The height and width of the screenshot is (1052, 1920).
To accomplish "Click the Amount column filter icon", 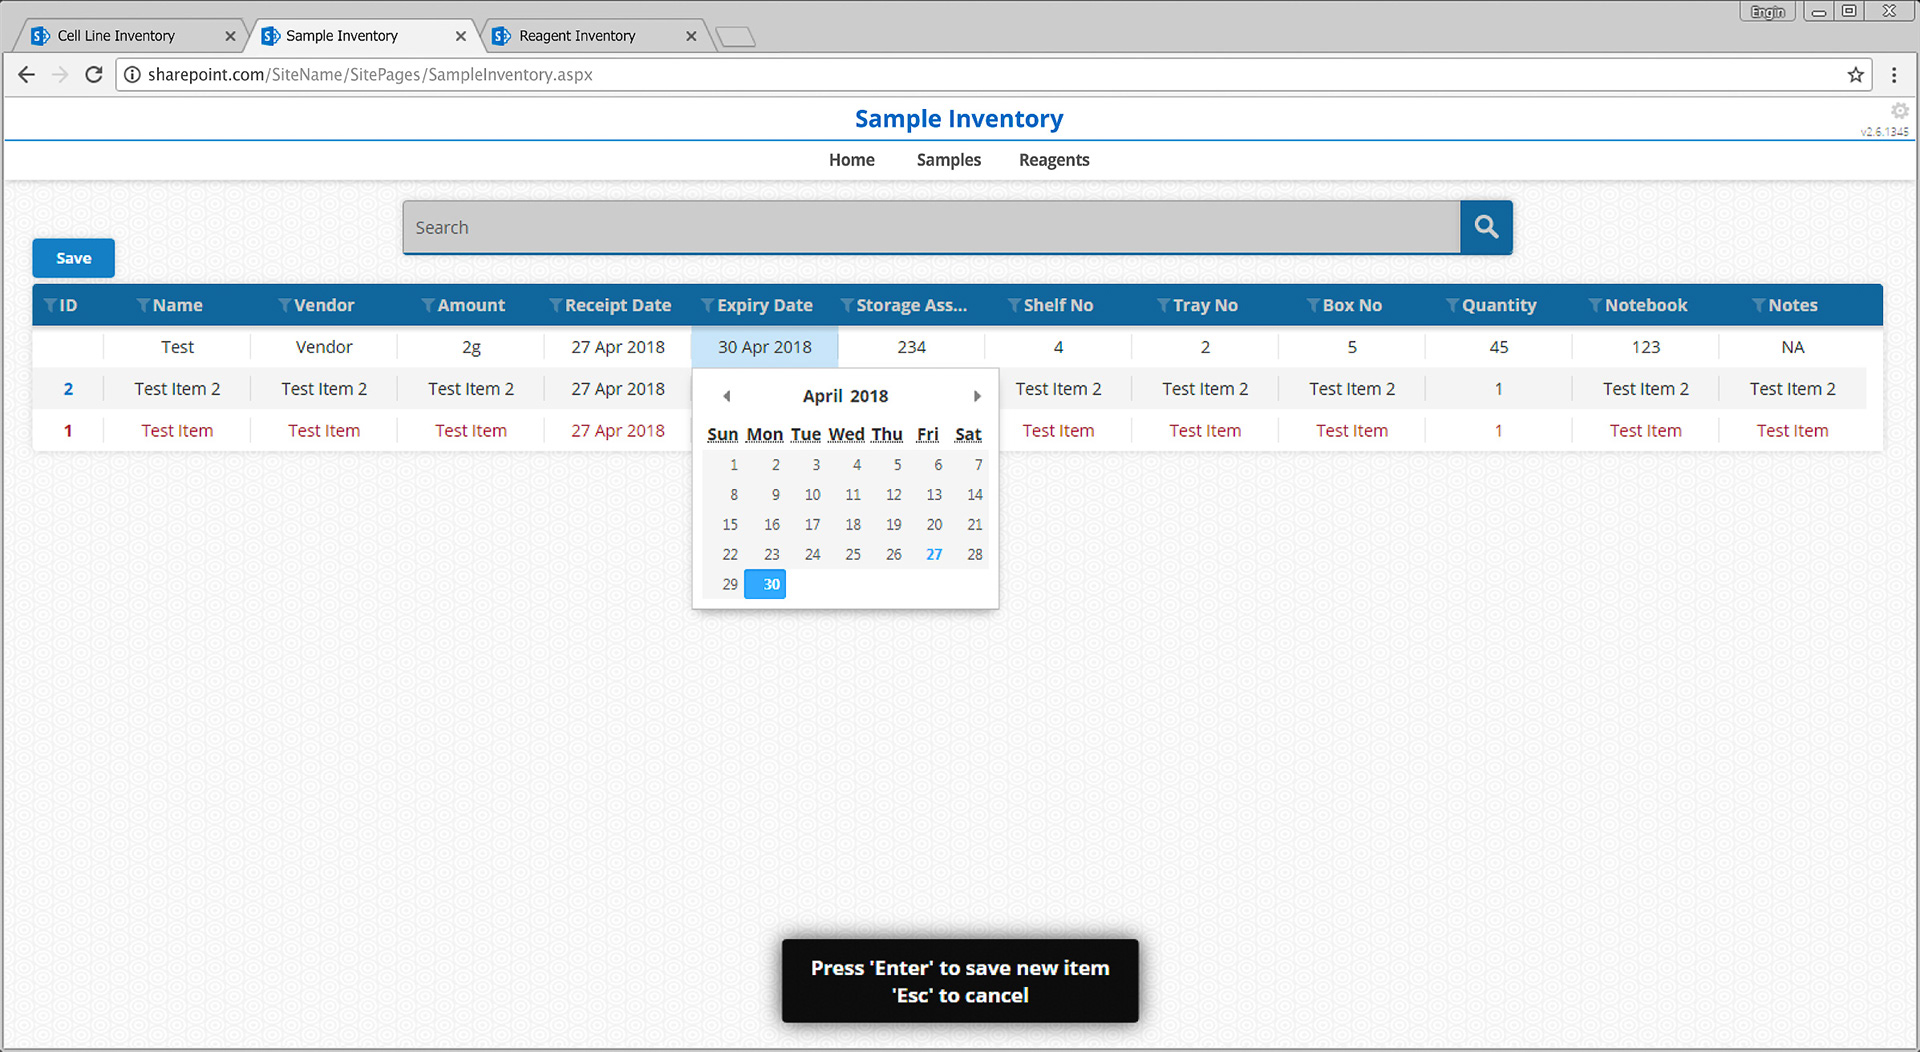I will (428, 305).
